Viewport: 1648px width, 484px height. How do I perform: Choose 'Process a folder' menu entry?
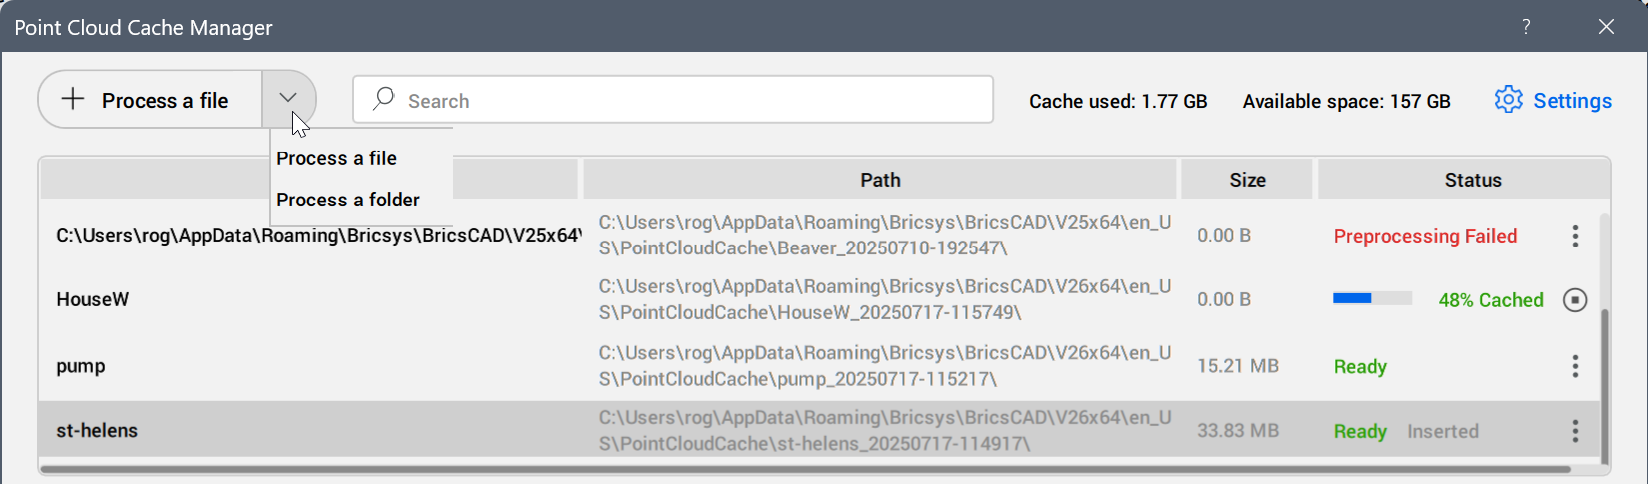tap(348, 200)
